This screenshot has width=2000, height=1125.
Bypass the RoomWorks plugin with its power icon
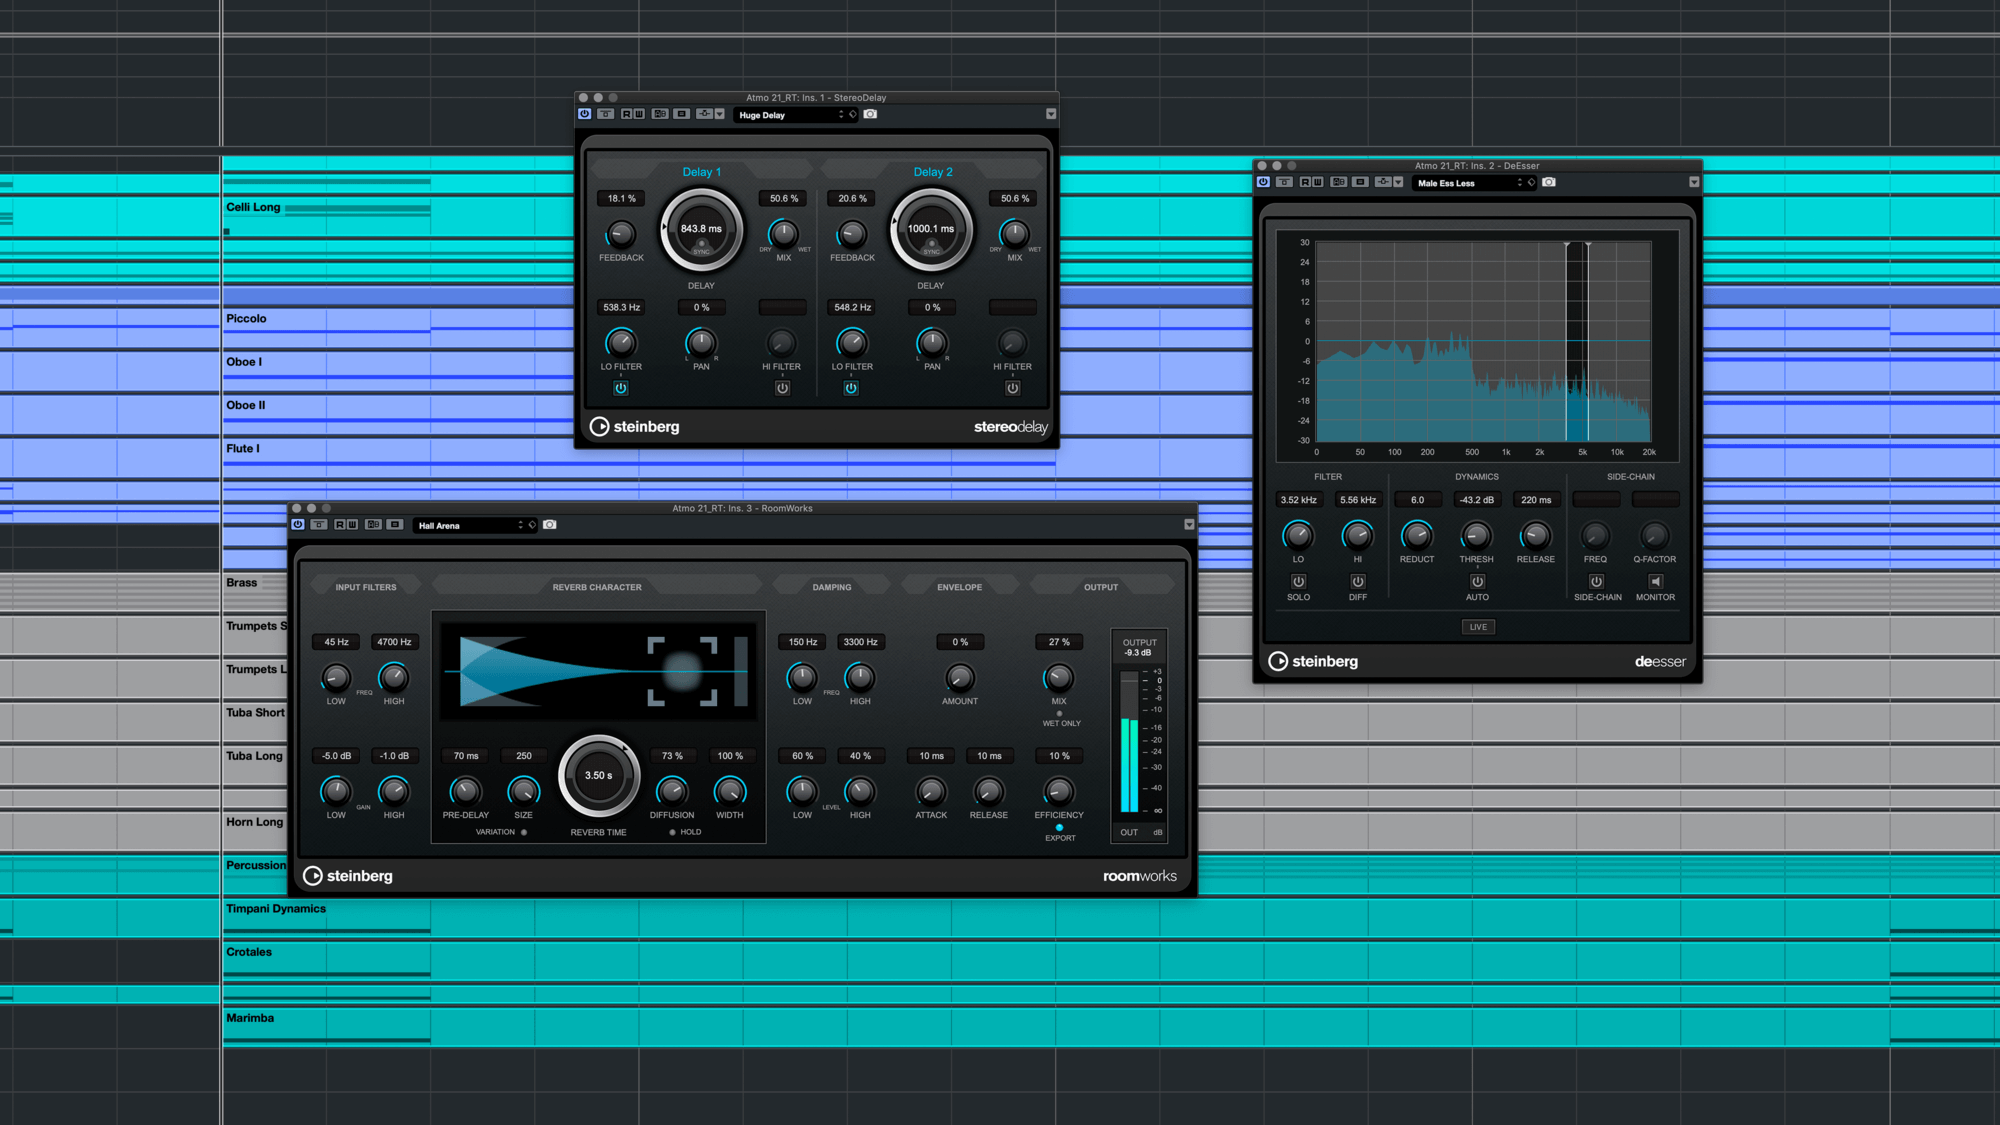coord(298,524)
